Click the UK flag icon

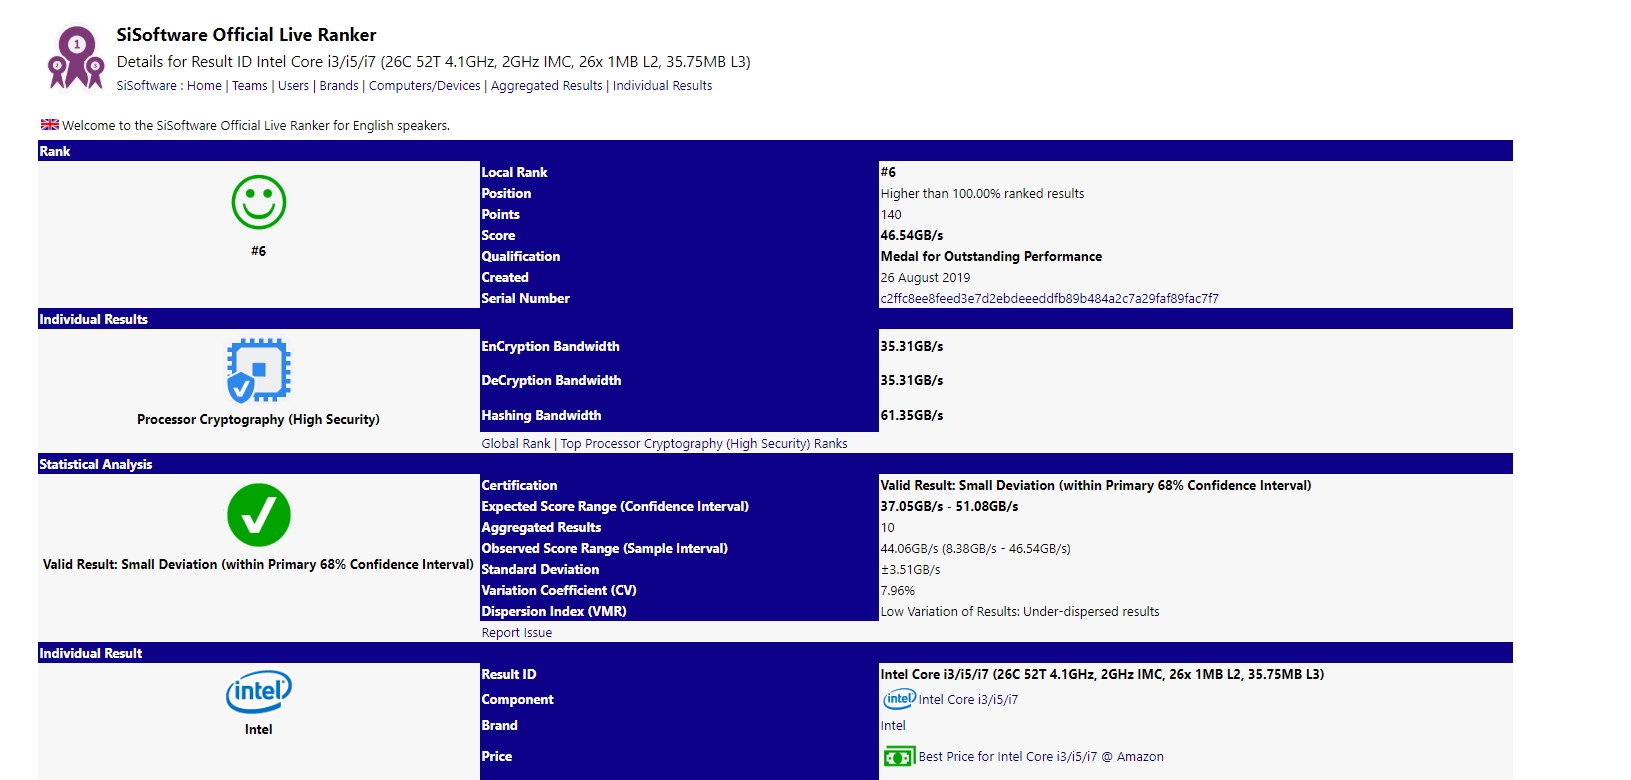tap(50, 125)
